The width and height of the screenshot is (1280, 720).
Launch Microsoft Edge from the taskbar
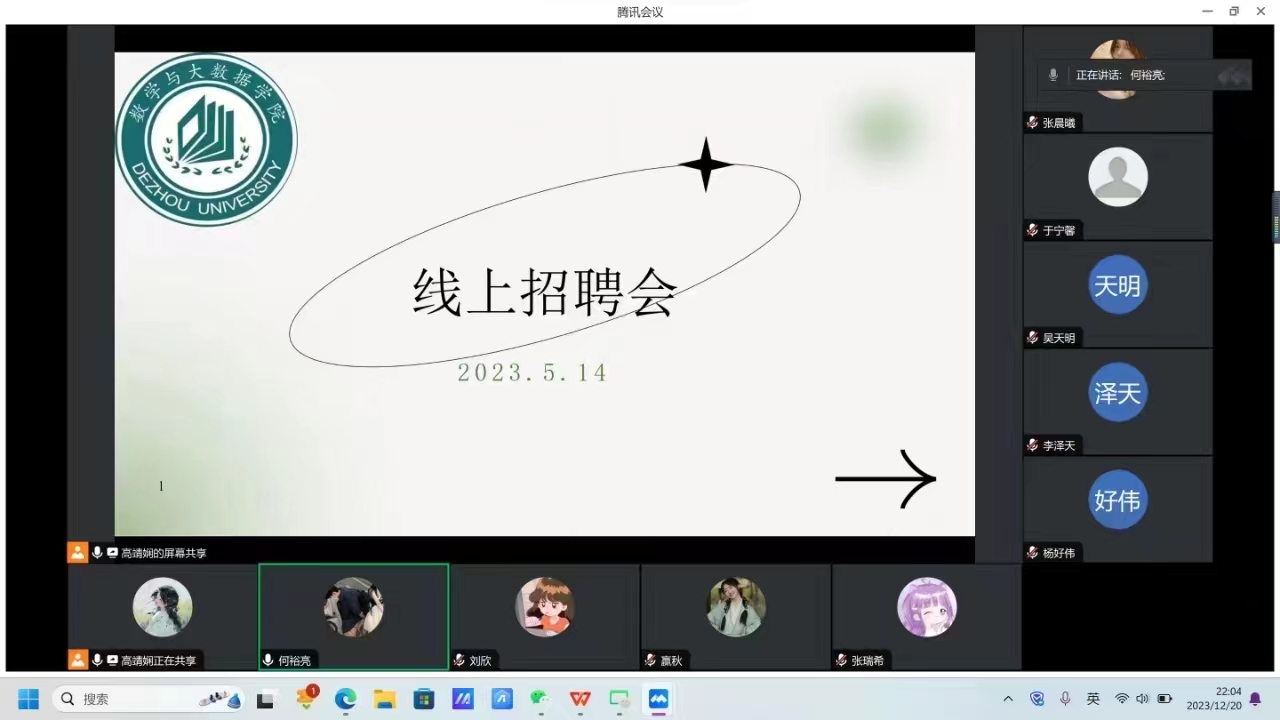point(345,699)
